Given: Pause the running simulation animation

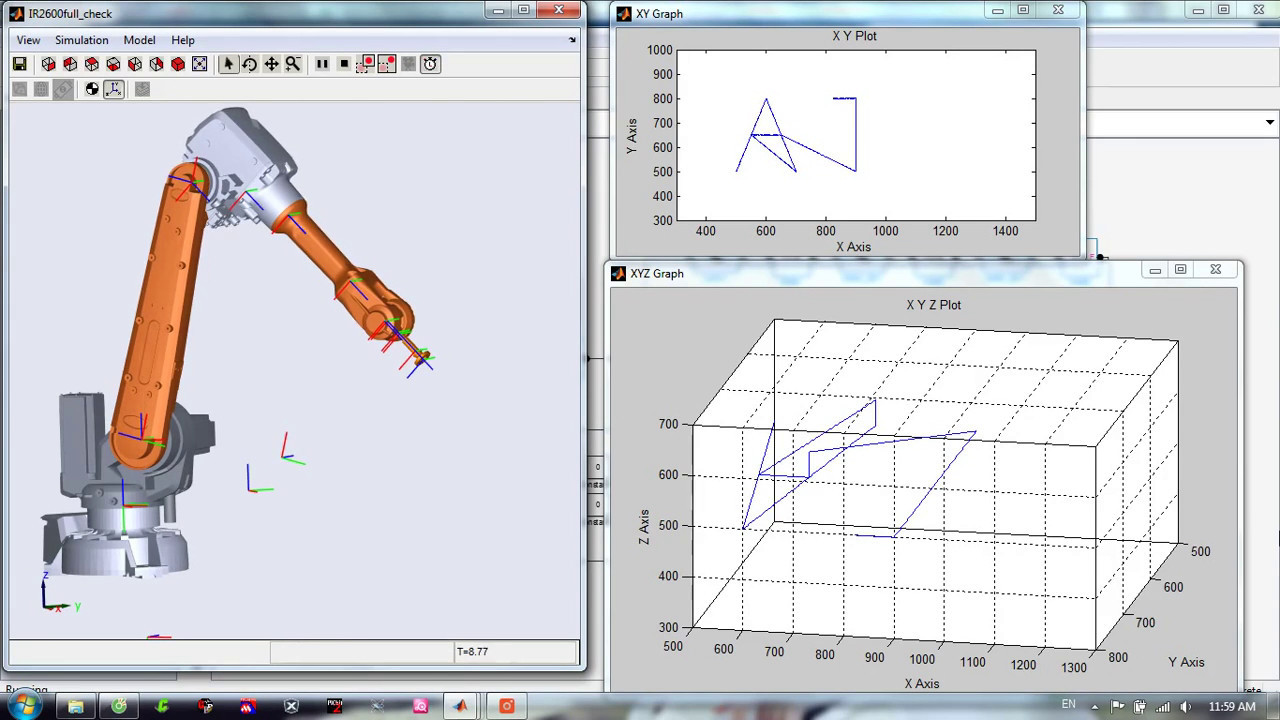Looking at the screenshot, I should pyautogui.click(x=322, y=64).
